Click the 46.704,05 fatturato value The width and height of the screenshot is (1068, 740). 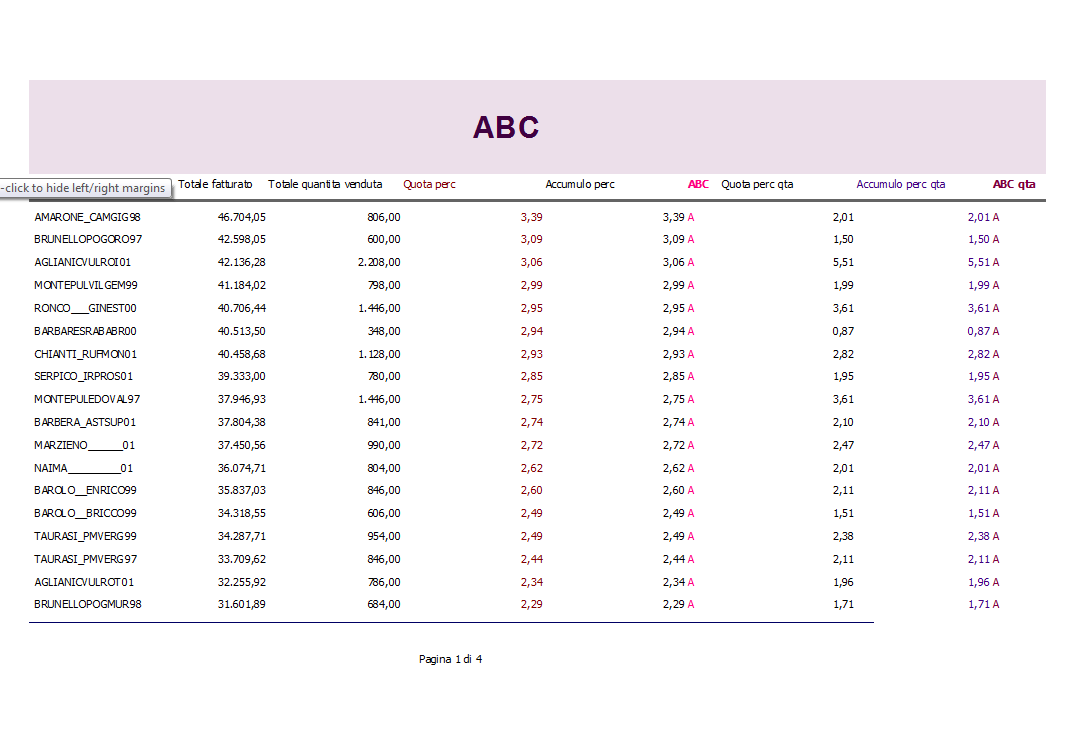[x=242, y=217]
